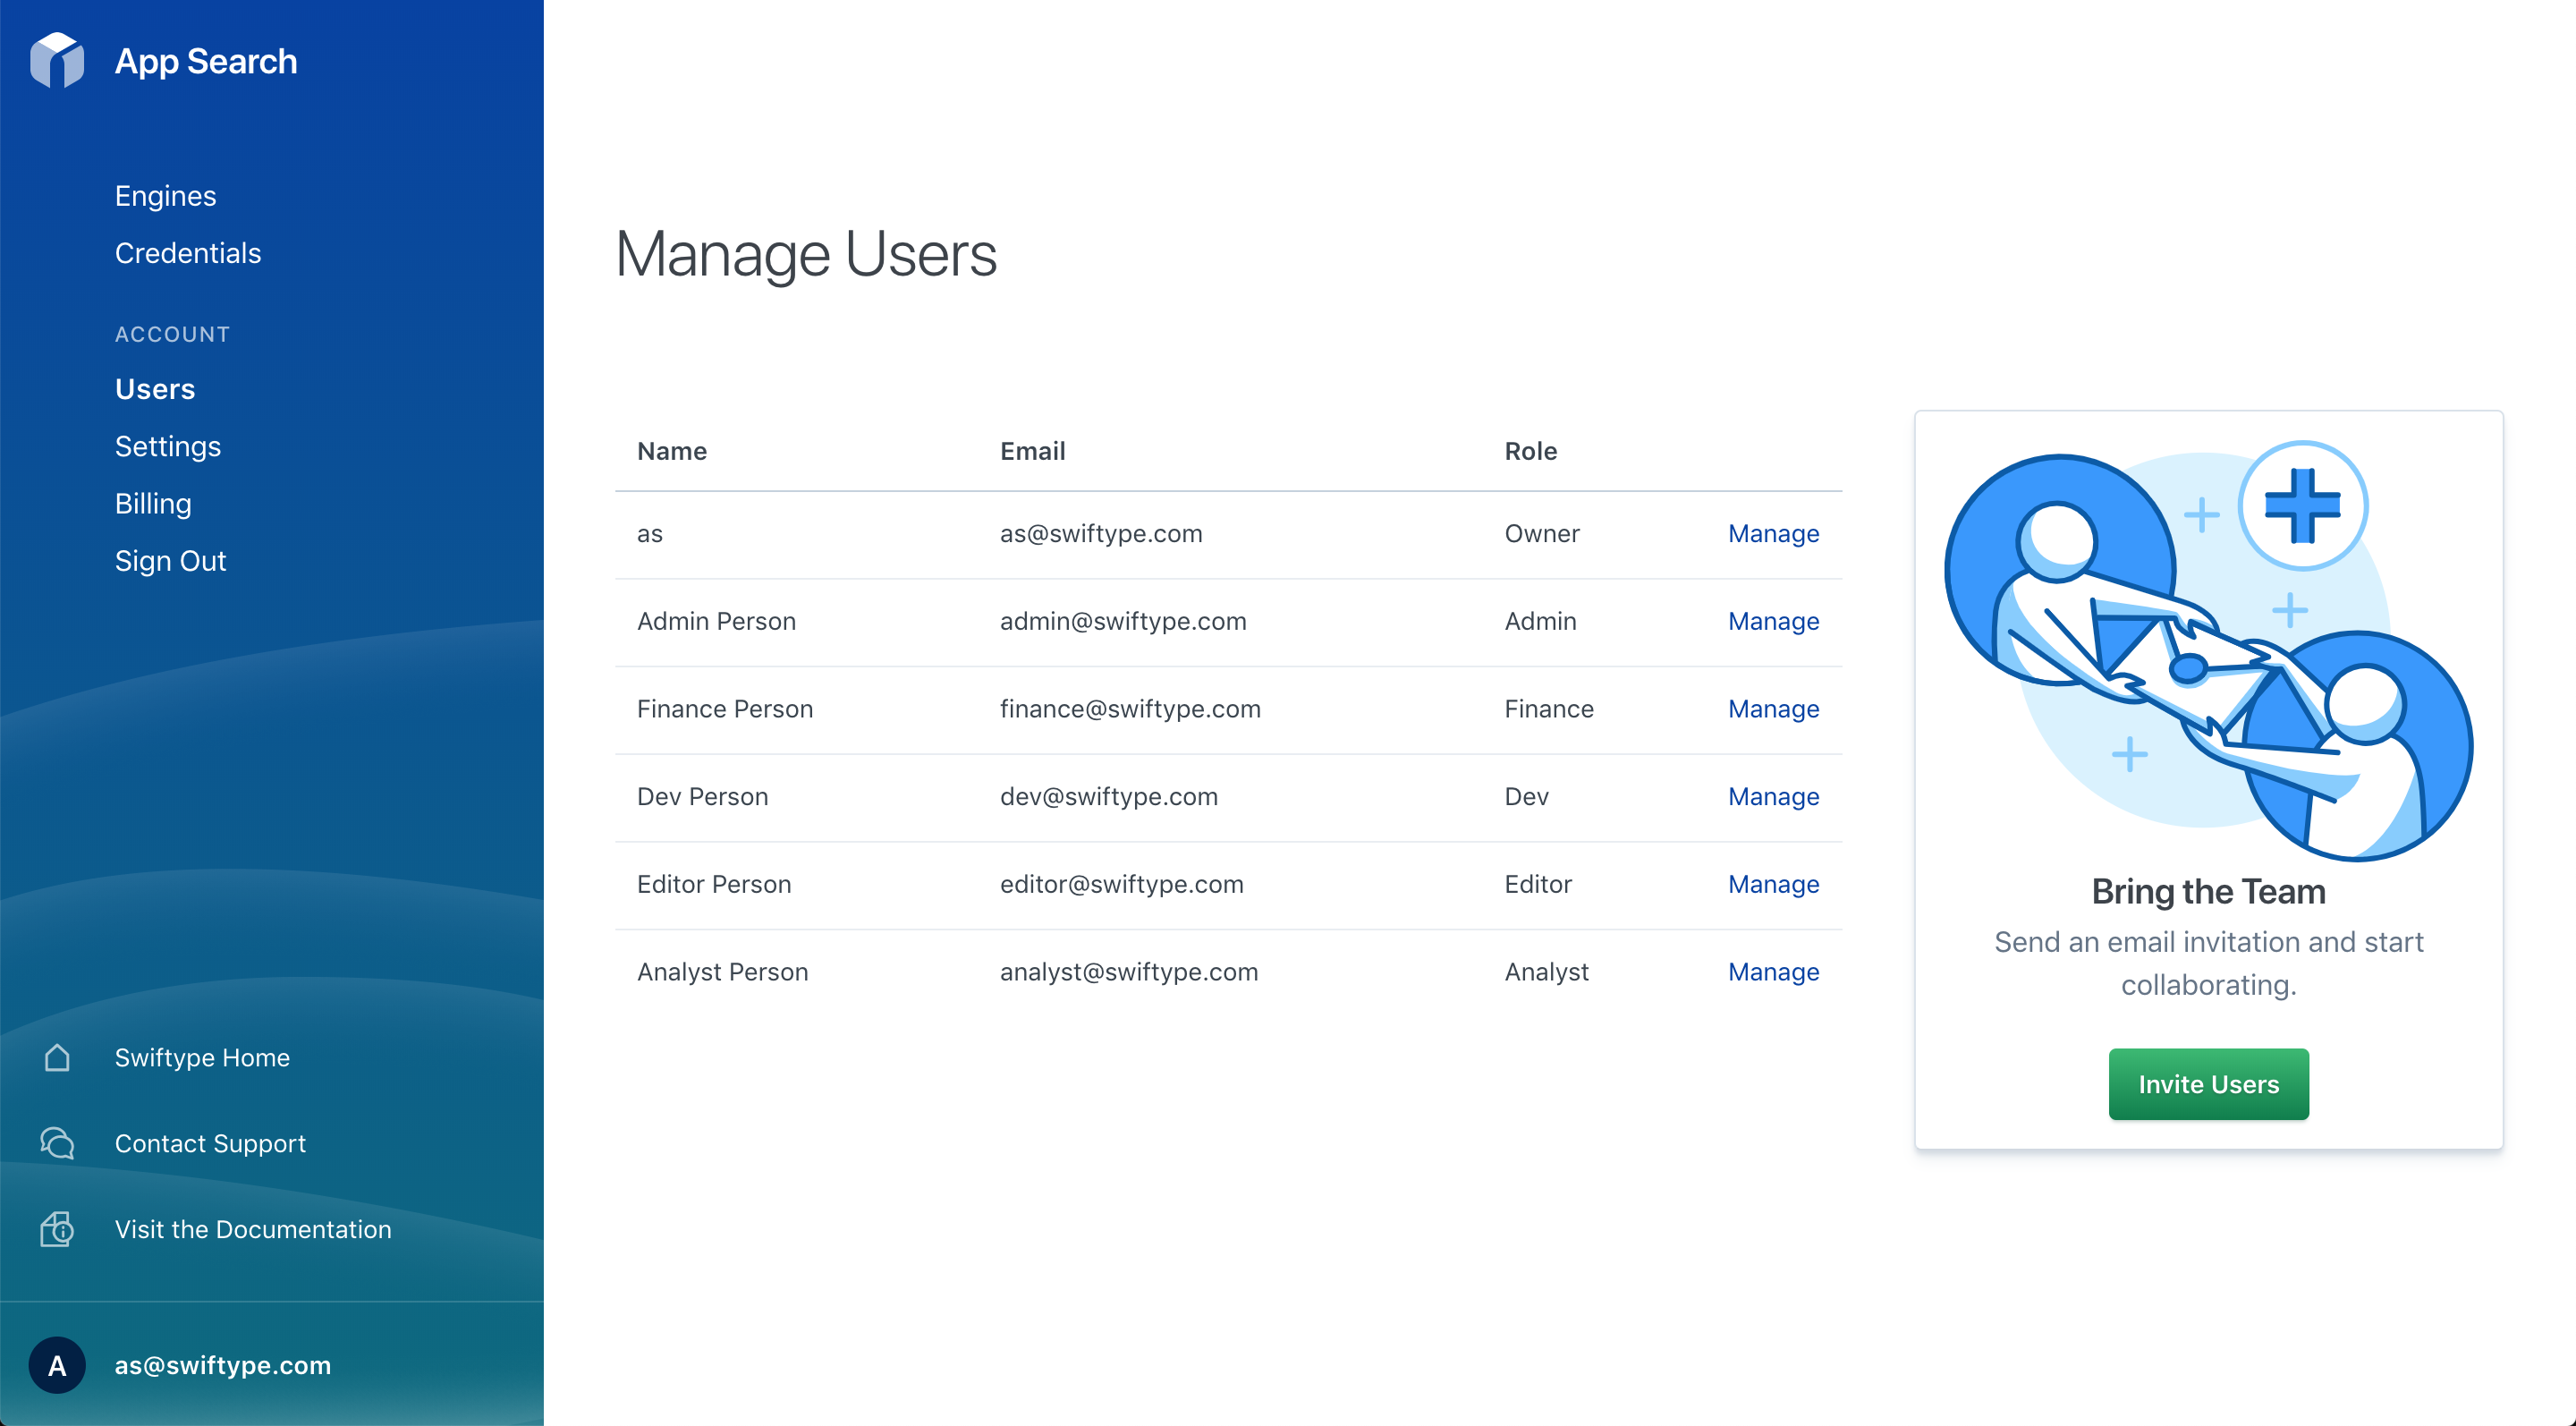The width and height of the screenshot is (2576, 1426).
Task: Click the Swiftype Home house icon
Action: click(56, 1057)
